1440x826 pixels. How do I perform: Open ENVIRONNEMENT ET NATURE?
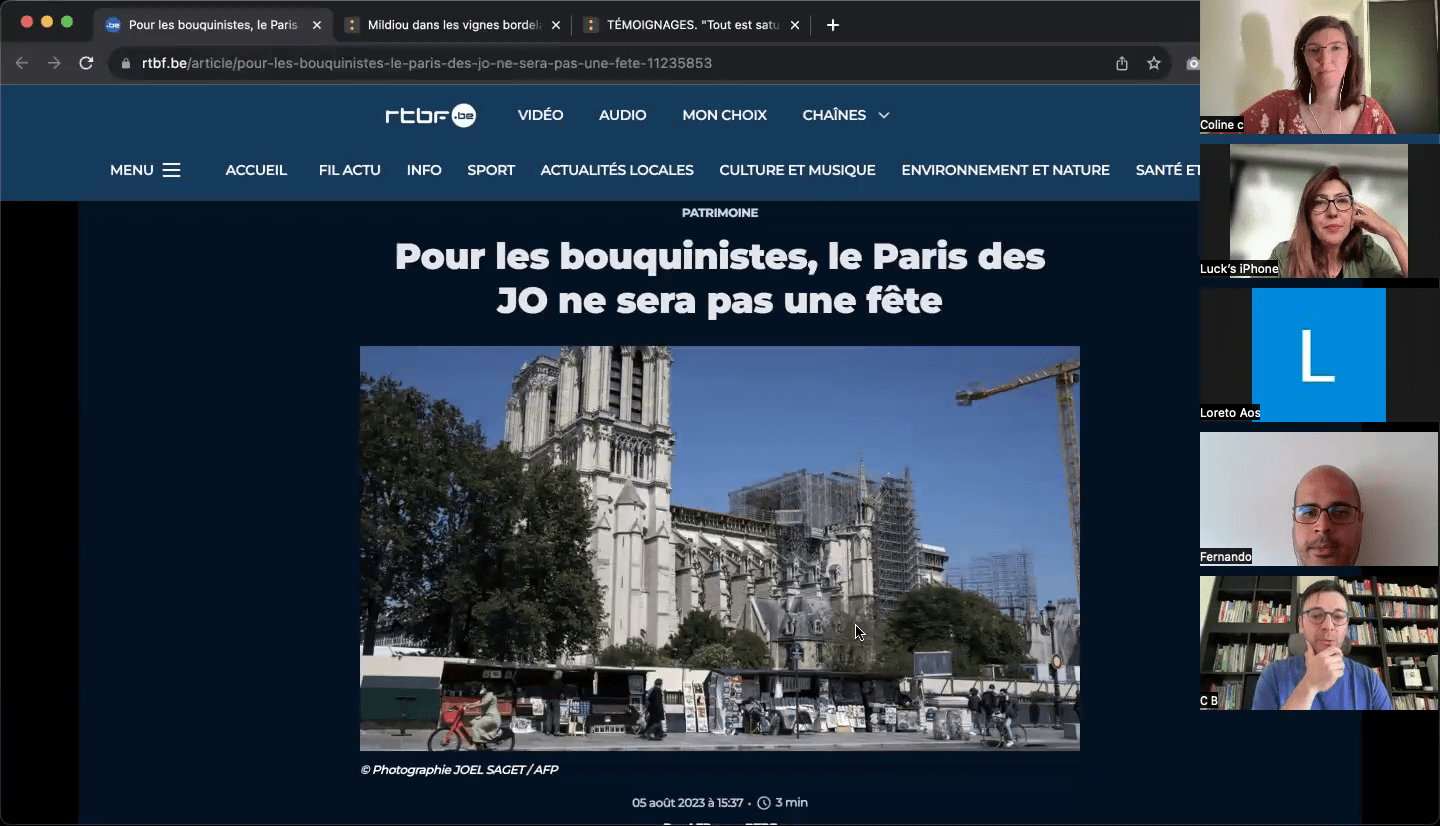1005,170
